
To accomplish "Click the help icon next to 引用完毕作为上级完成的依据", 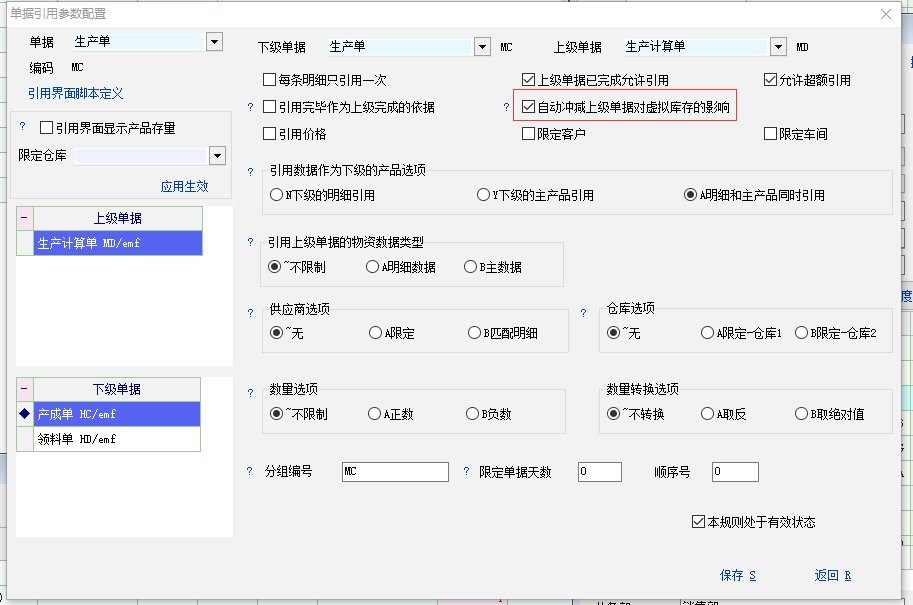I will click(x=251, y=107).
